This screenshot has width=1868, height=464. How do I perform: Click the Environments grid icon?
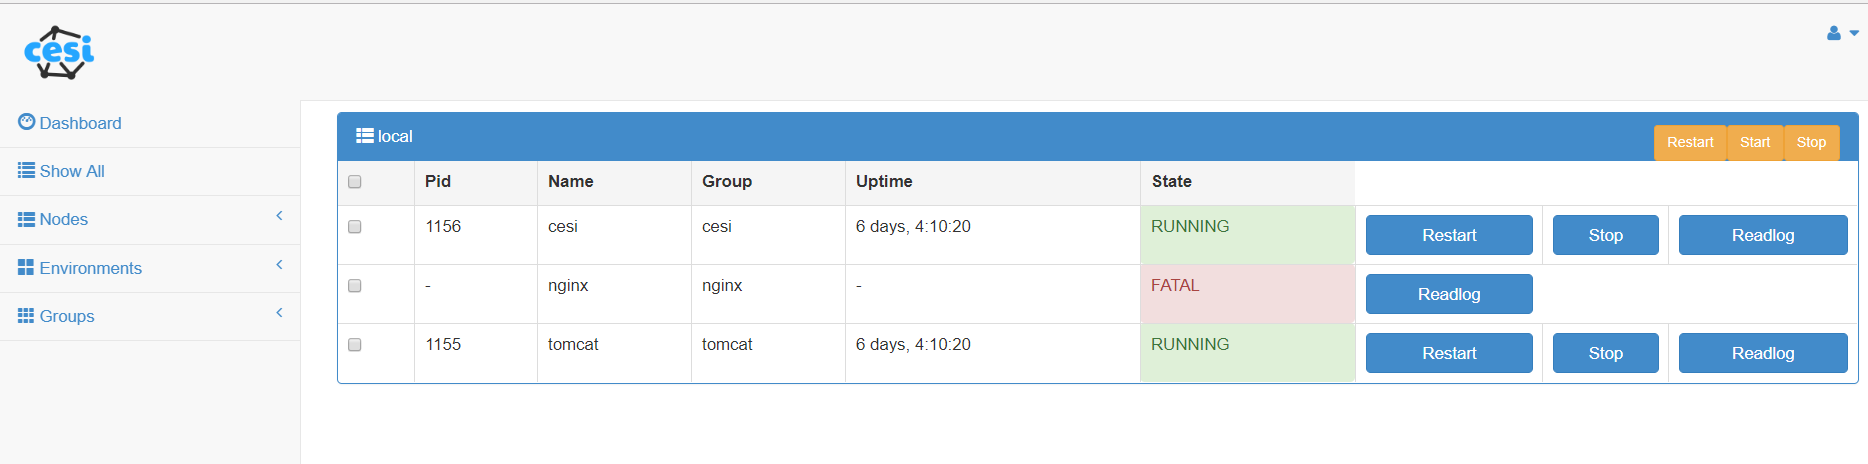(x=27, y=267)
